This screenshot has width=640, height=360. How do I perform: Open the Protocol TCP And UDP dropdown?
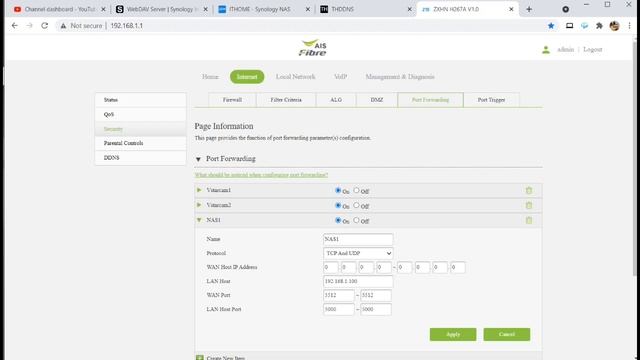click(358, 253)
